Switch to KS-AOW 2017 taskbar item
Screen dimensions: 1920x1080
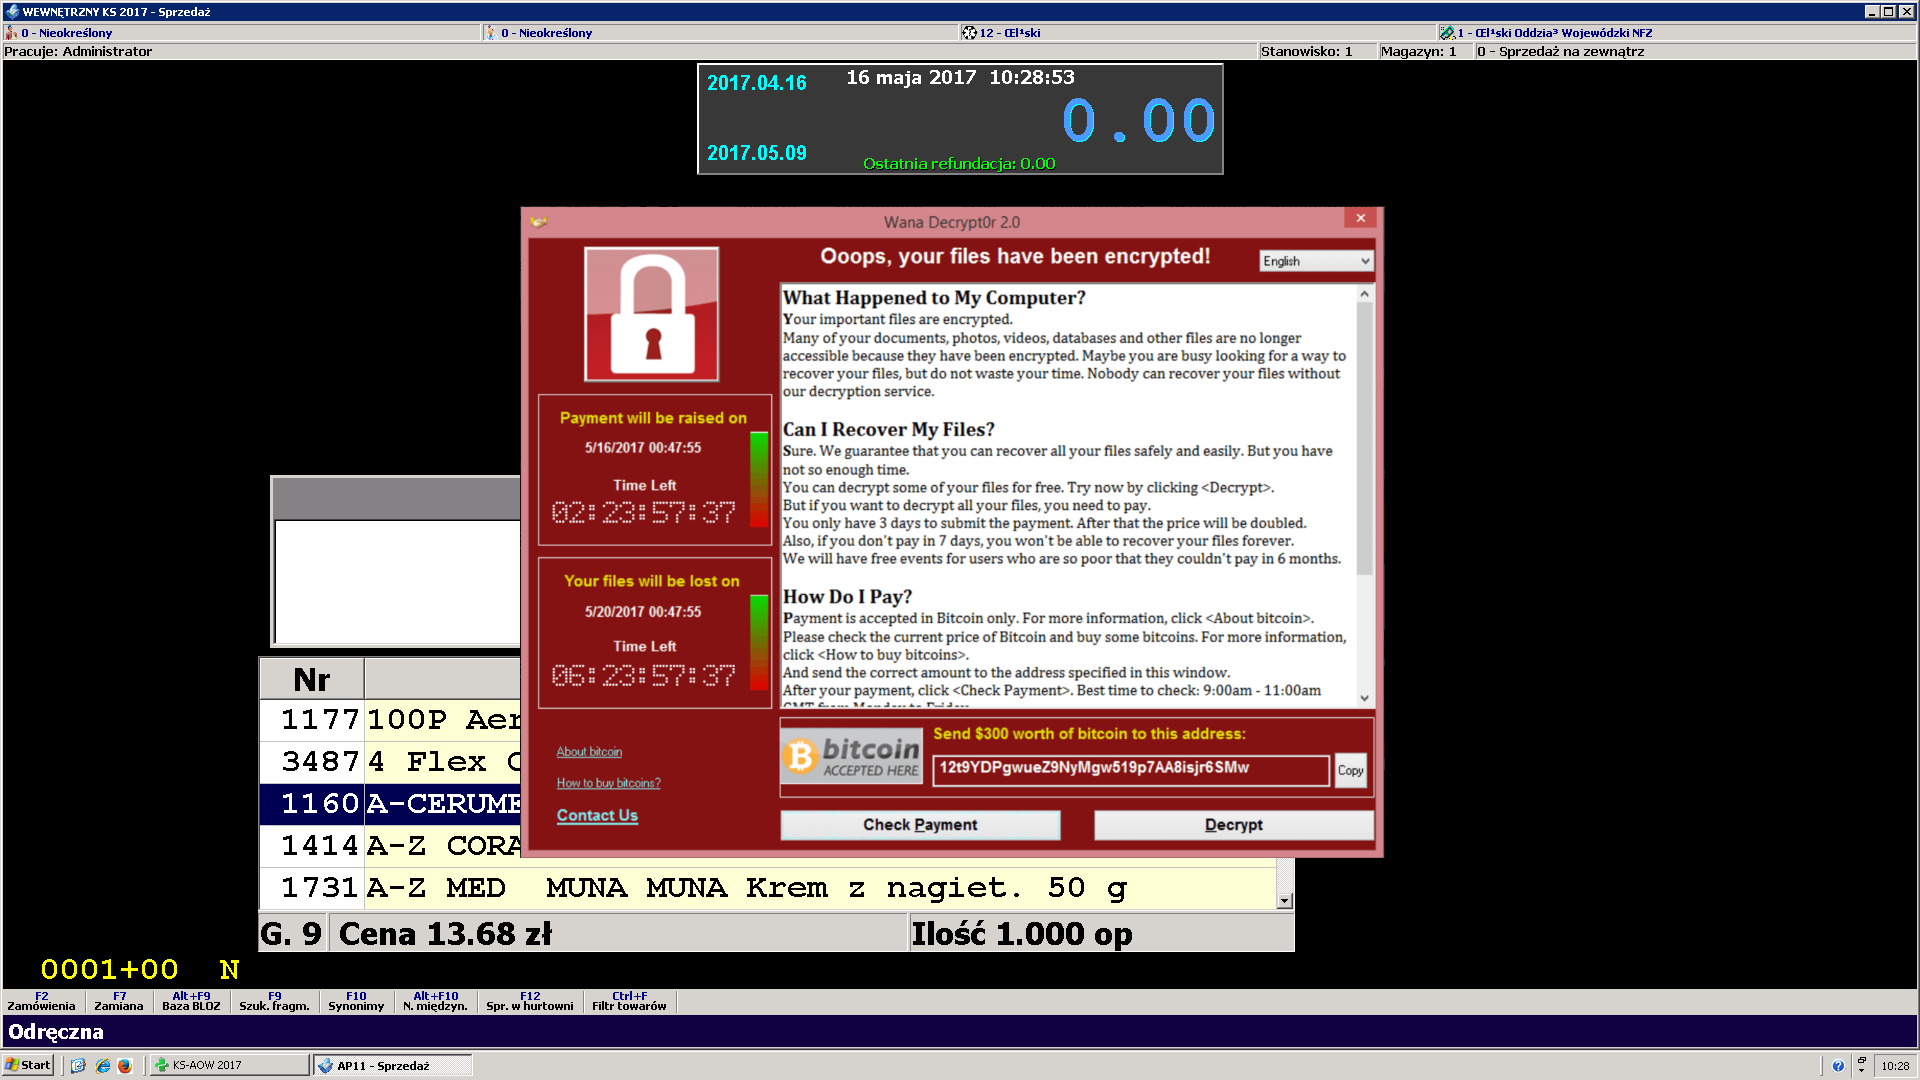coord(229,1066)
